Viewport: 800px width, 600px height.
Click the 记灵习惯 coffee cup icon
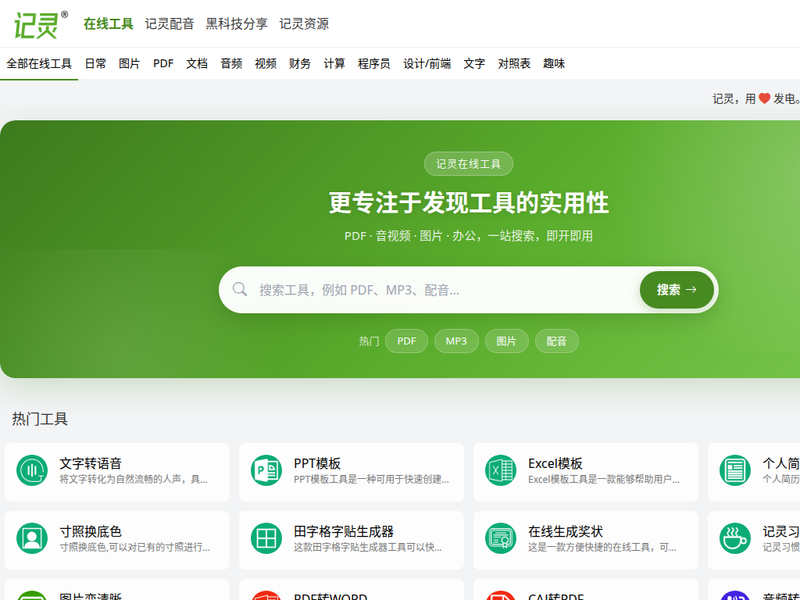coord(735,538)
